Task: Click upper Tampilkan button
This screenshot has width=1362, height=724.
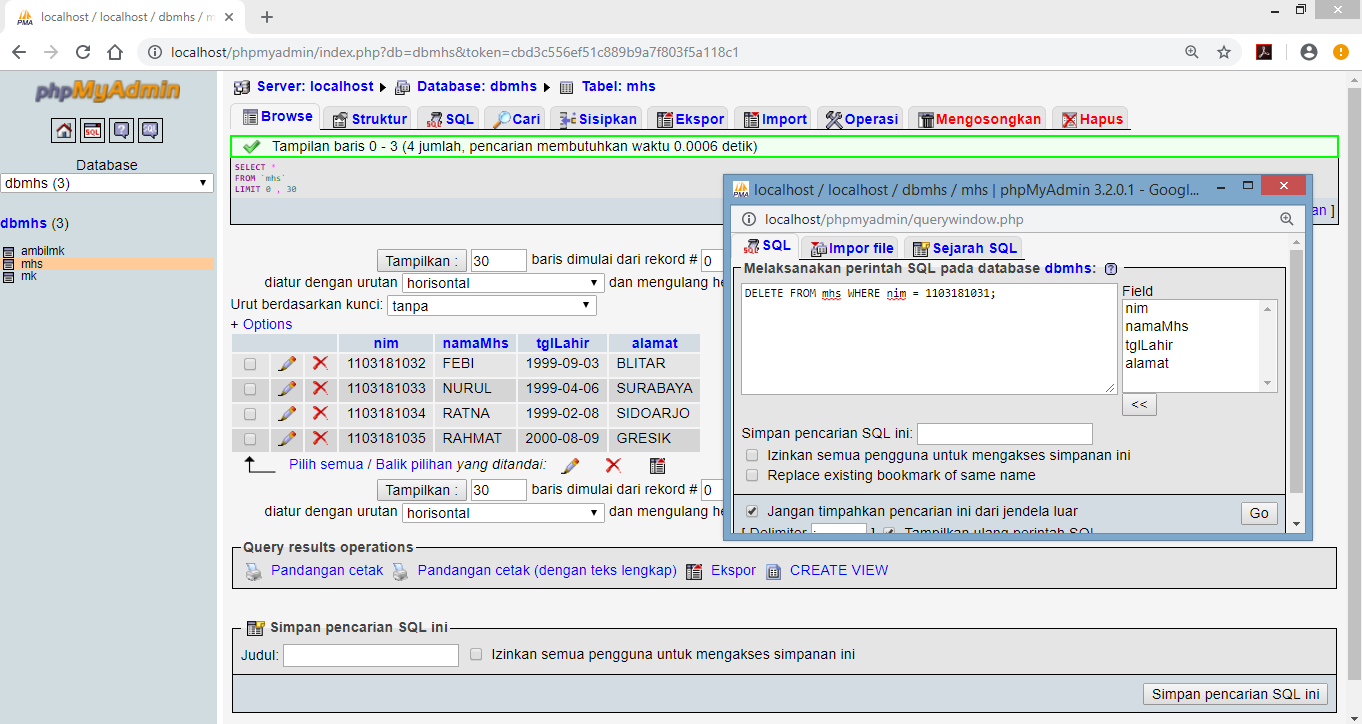Action: click(422, 261)
